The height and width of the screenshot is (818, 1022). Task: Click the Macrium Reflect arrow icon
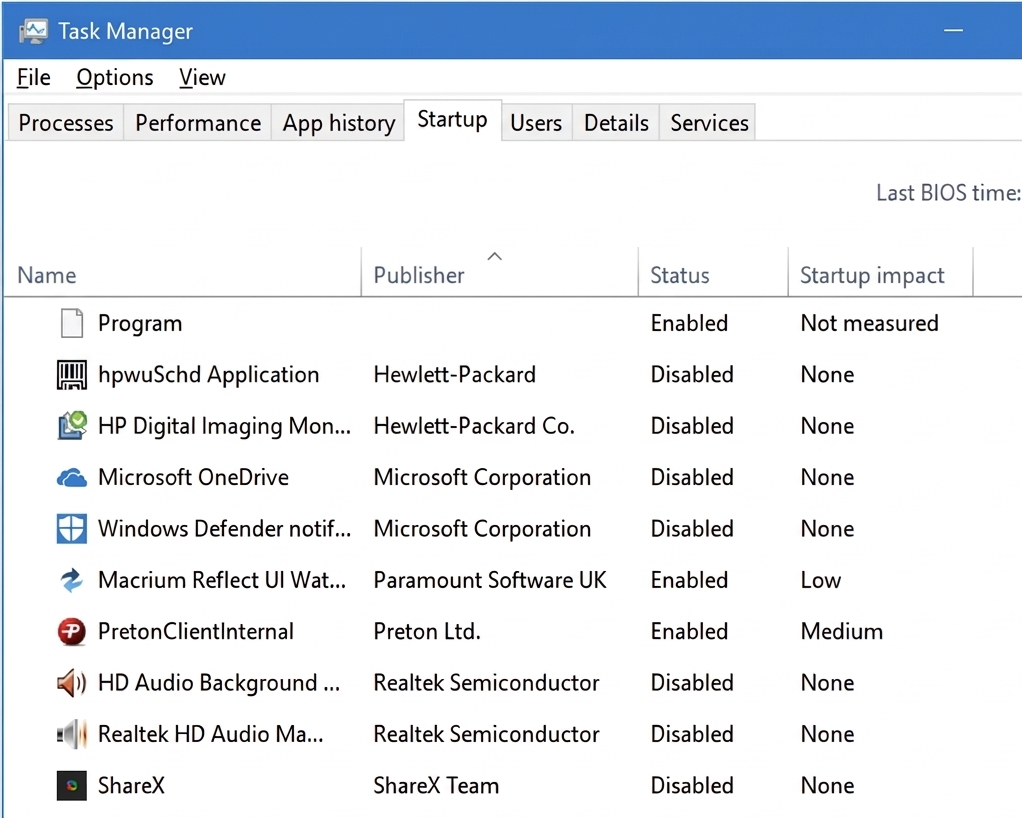tap(72, 580)
